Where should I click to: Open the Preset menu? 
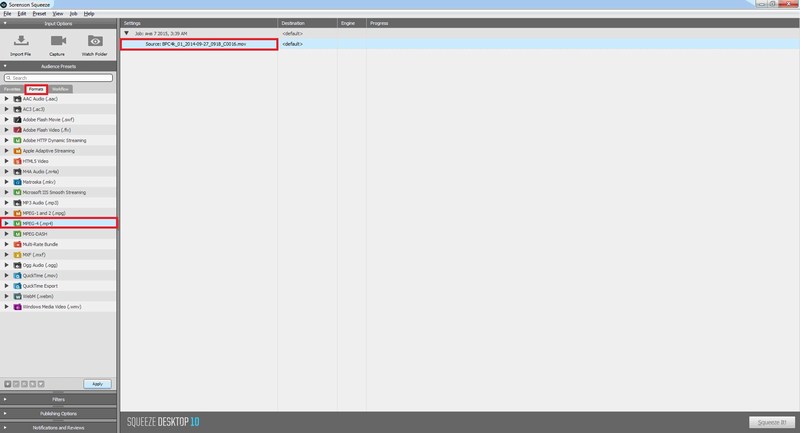[x=39, y=14]
